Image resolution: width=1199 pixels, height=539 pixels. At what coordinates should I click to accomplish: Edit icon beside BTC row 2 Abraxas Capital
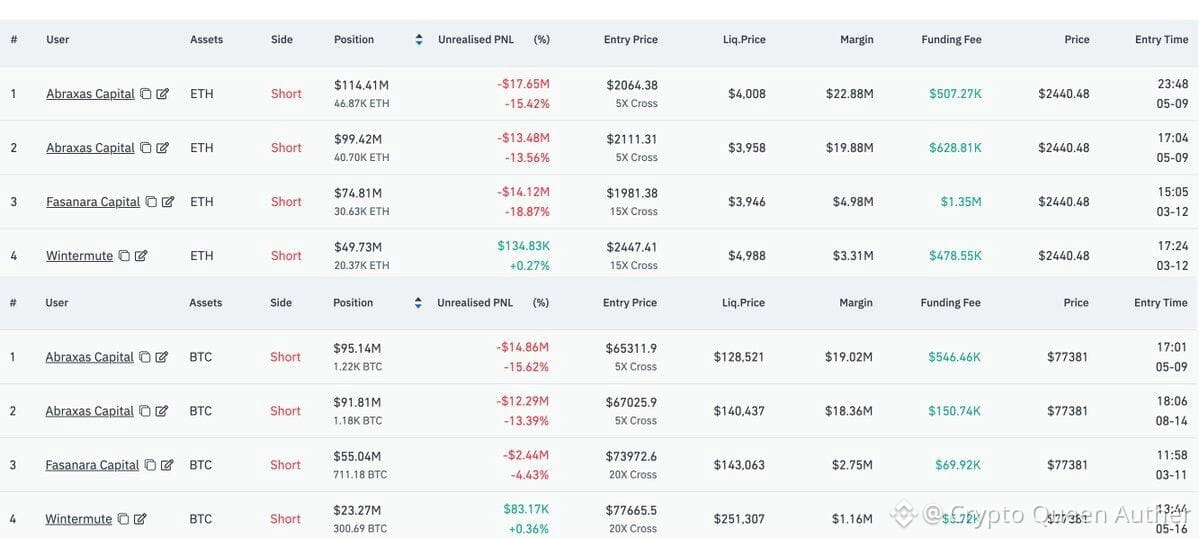[x=162, y=411]
